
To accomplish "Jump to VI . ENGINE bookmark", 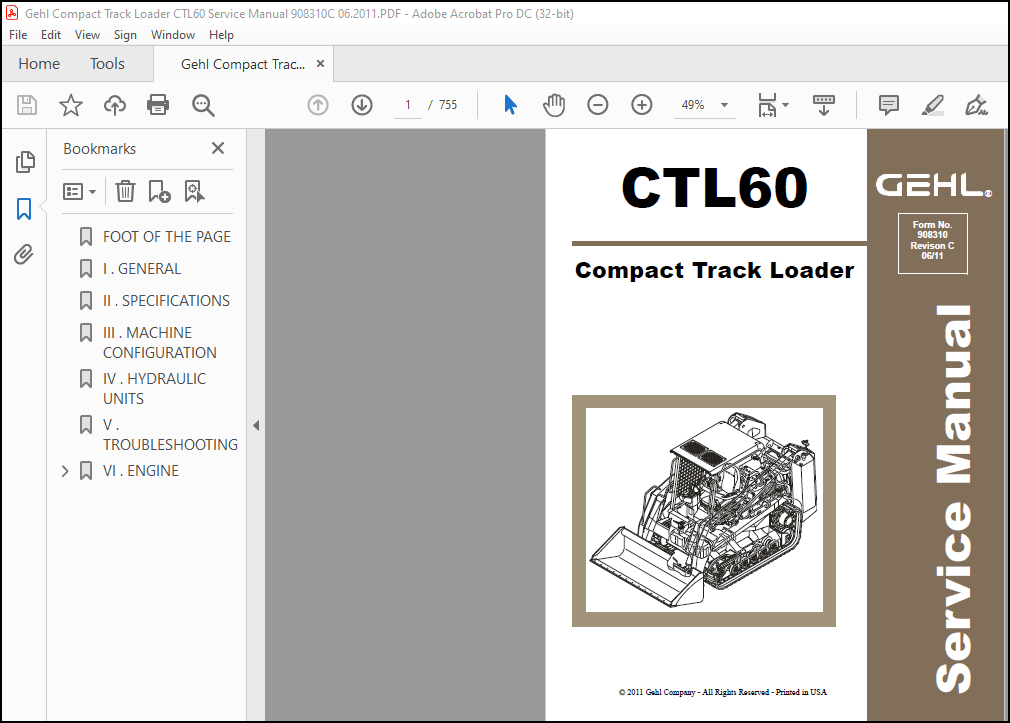I will pos(141,471).
